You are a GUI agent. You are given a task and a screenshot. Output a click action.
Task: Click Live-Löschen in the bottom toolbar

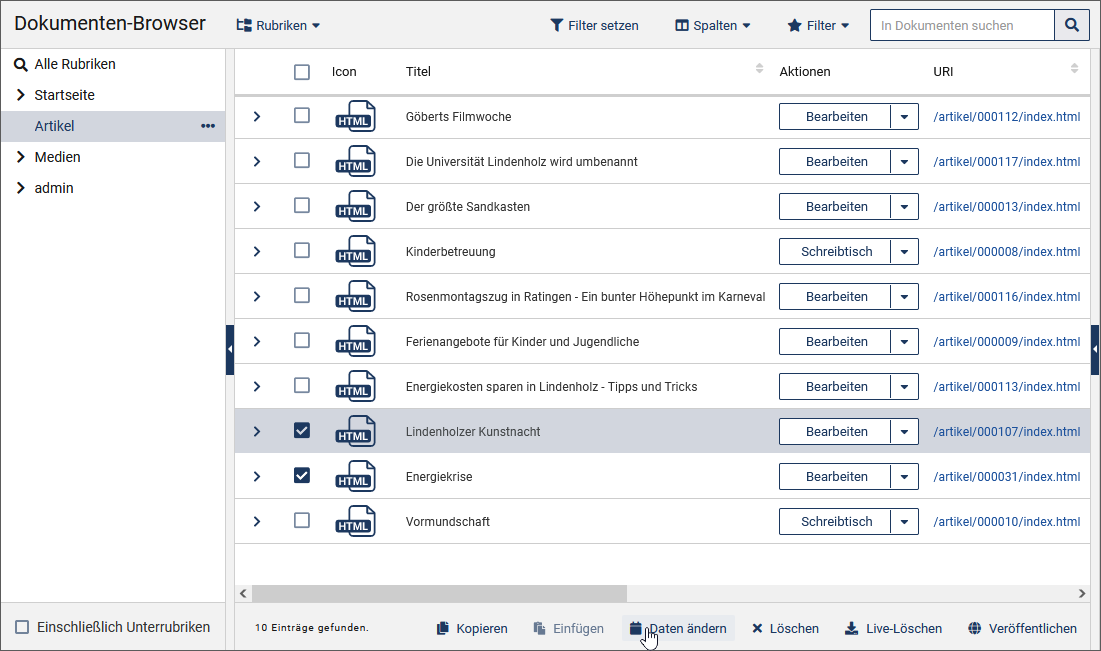(x=893, y=629)
